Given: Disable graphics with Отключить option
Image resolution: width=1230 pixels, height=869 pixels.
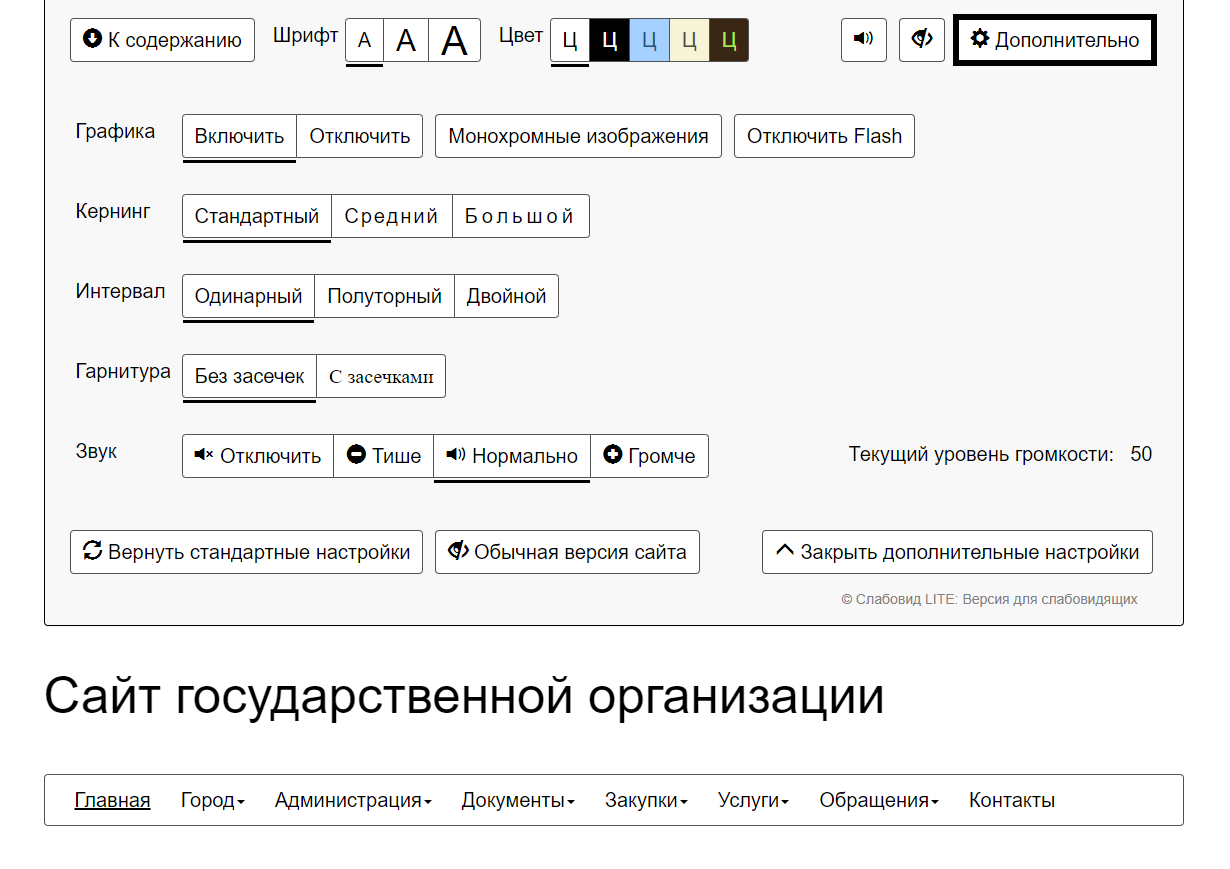Looking at the screenshot, I should click(359, 136).
